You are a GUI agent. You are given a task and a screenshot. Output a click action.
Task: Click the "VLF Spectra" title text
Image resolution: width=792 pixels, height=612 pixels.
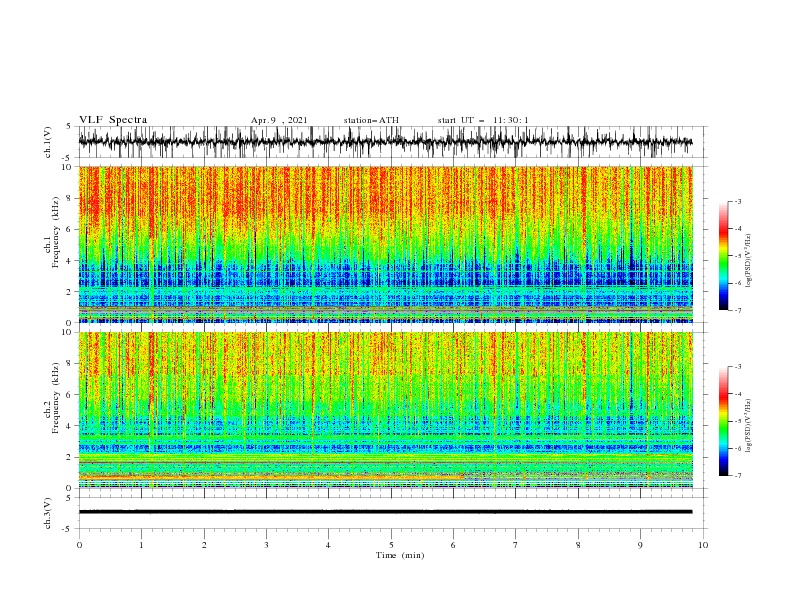pos(113,120)
